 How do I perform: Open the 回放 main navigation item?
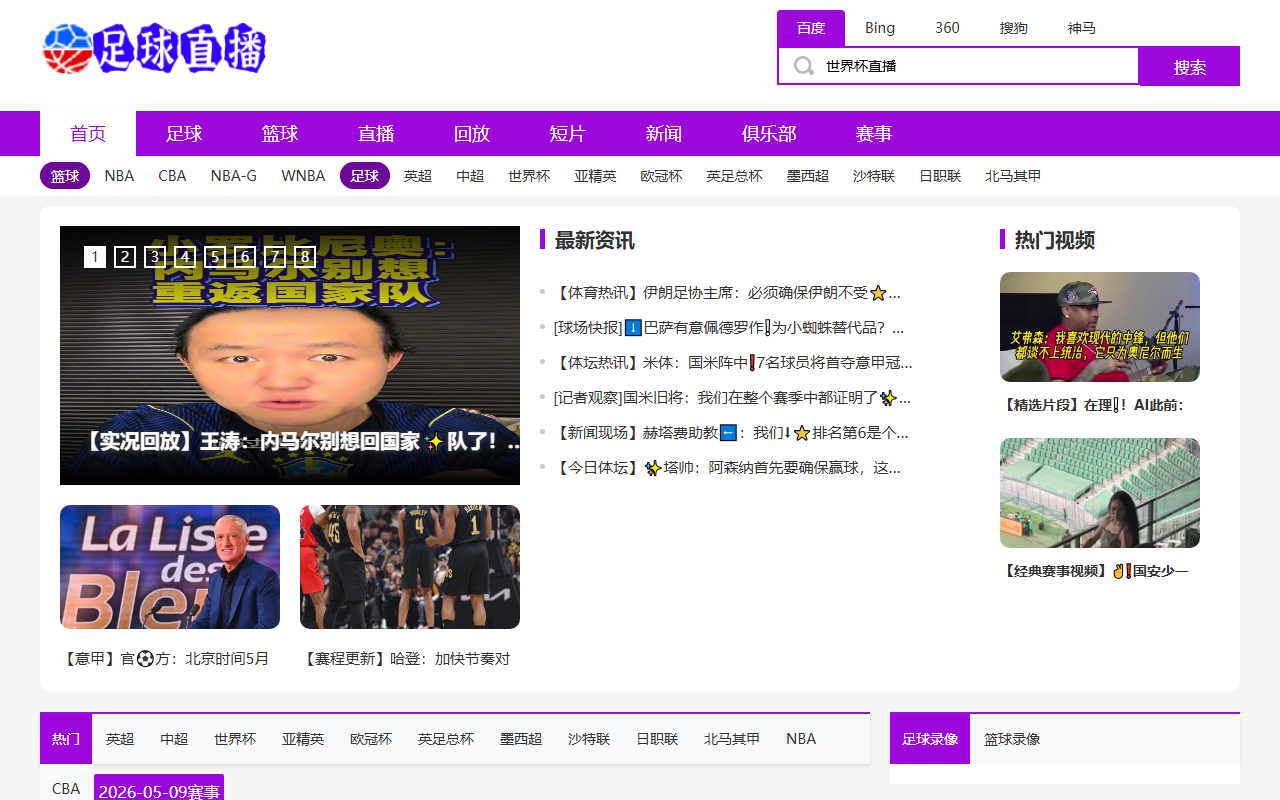point(472,134)
